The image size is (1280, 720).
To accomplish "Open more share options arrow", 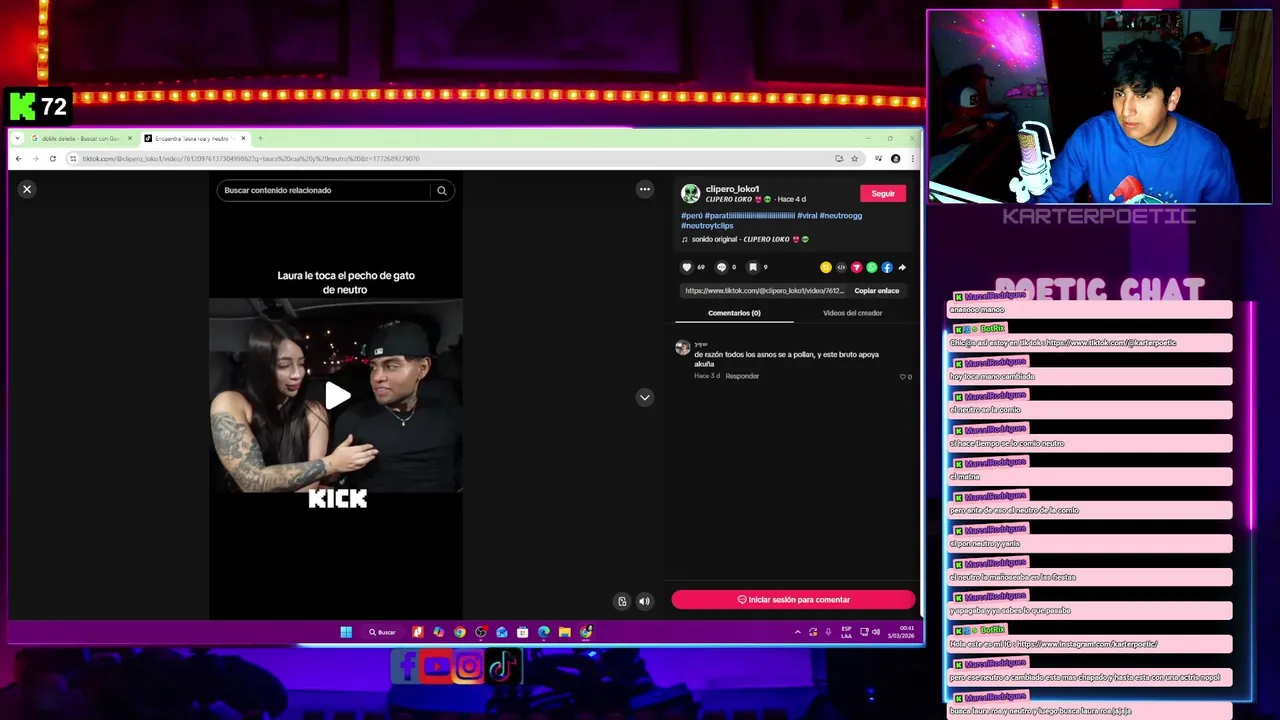I will (x=902, y=267).
